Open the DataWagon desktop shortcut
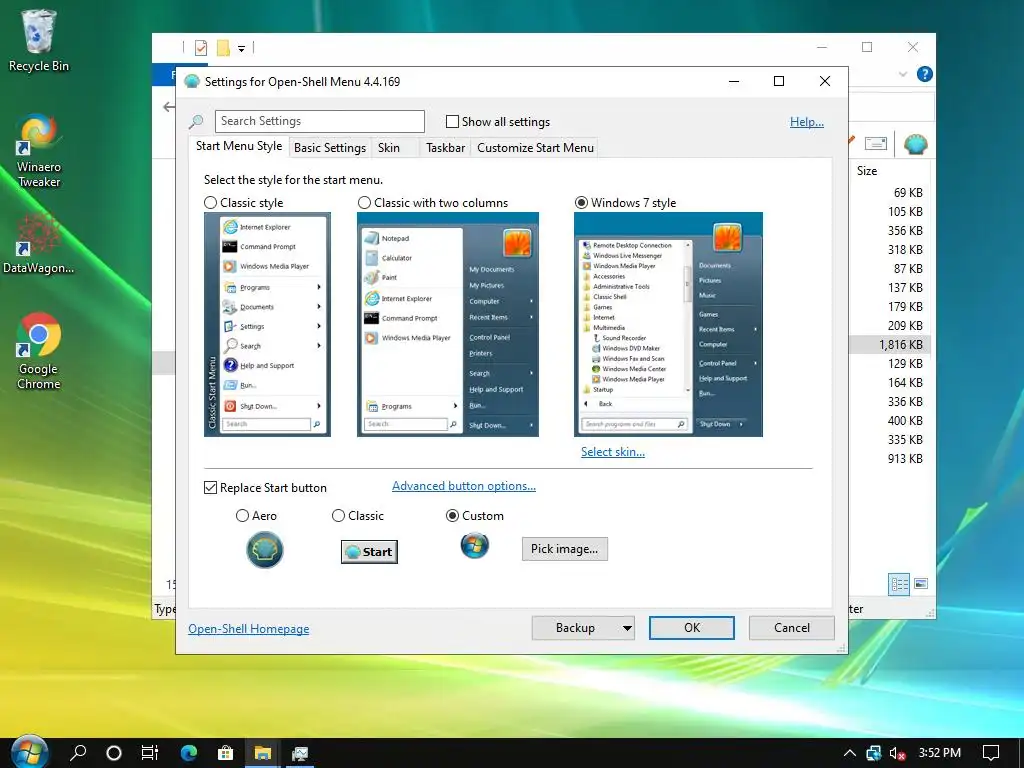 [x=38, y=243]
